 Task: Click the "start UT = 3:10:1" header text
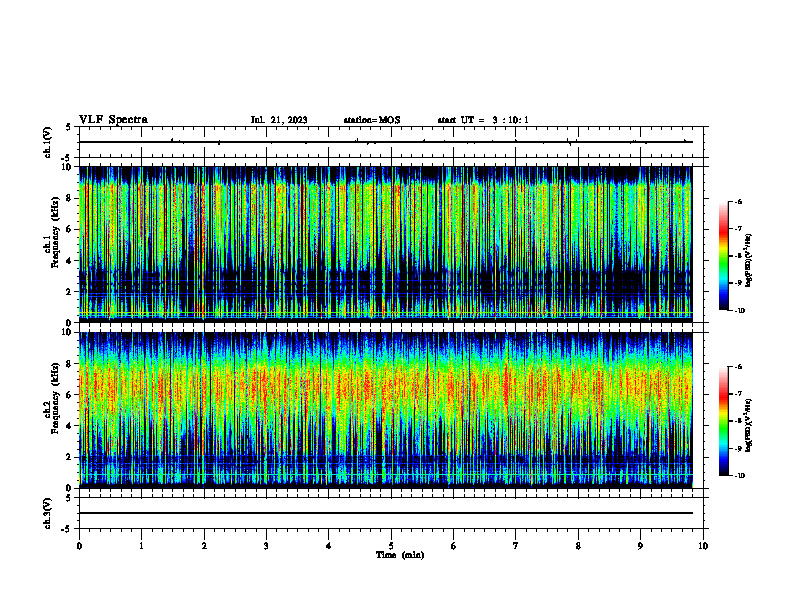[x=483, y=120]
